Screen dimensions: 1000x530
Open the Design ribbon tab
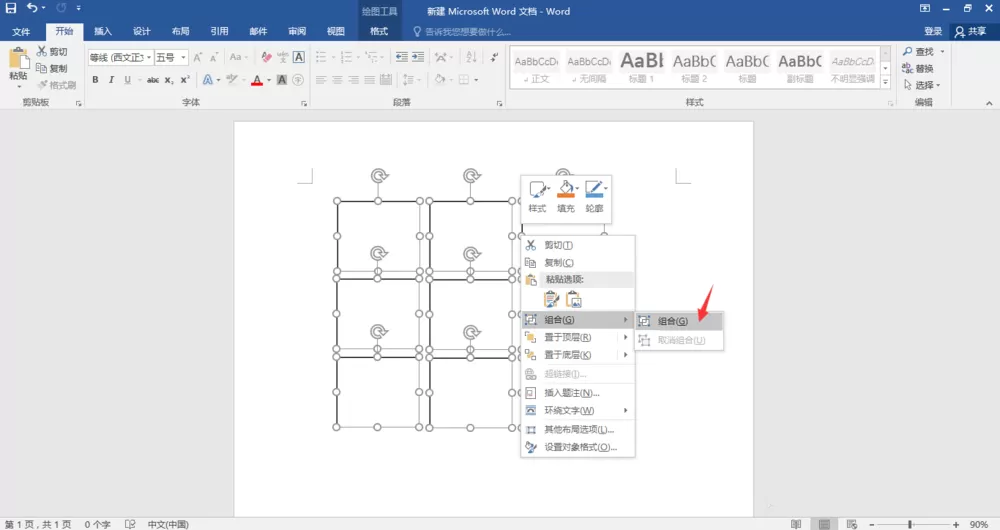pyautogui.click(x=142, y=31)
